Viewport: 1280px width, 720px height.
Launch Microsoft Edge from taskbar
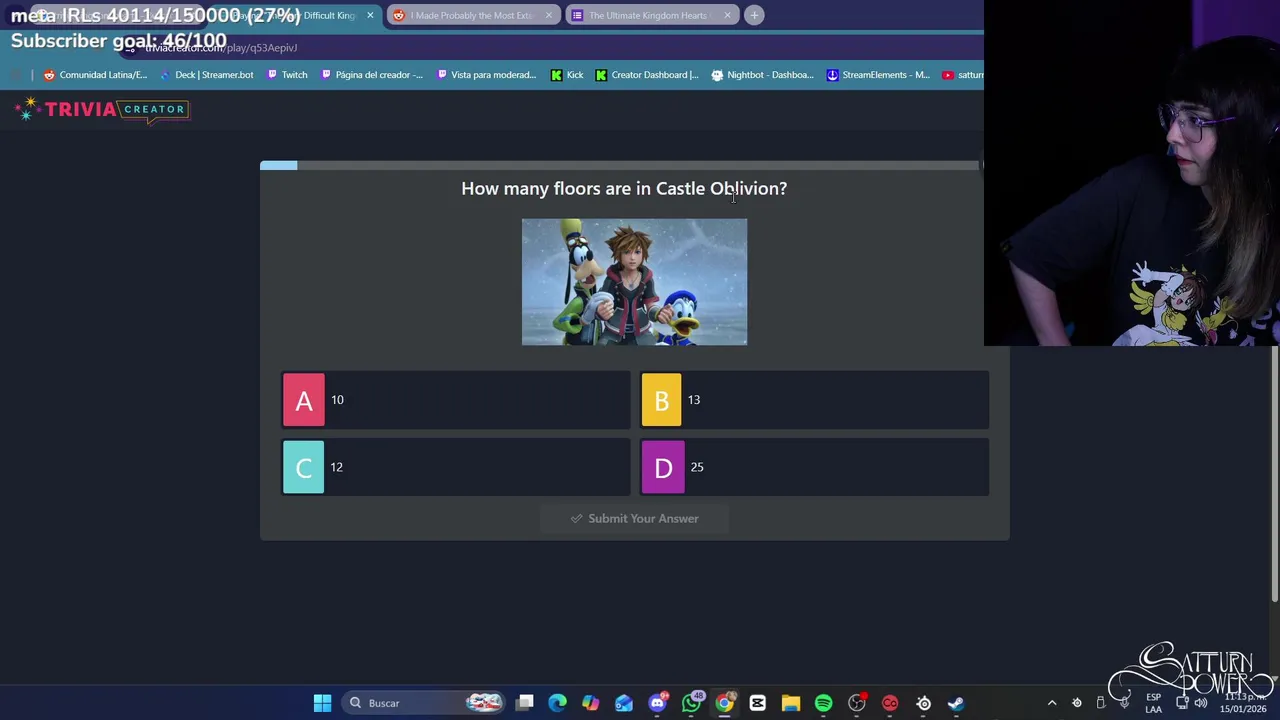click(557, 703)
